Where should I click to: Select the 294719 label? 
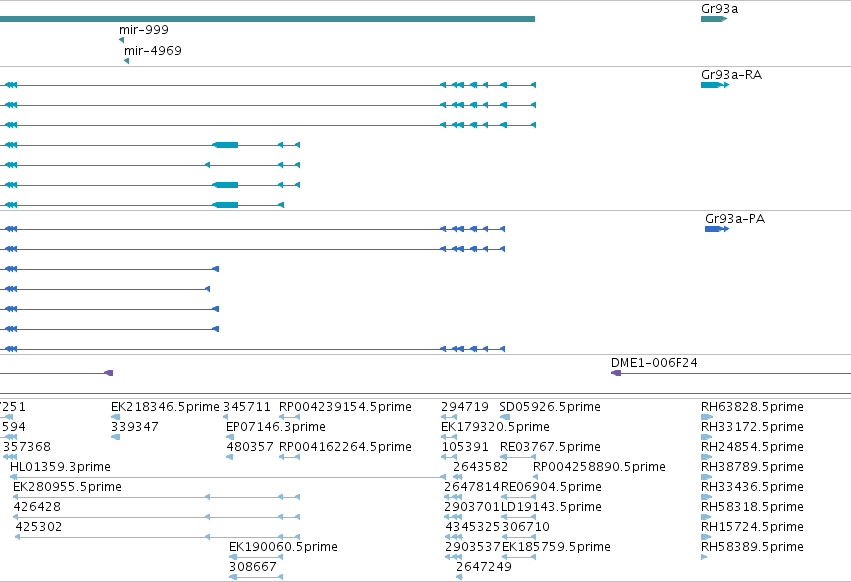465,407
